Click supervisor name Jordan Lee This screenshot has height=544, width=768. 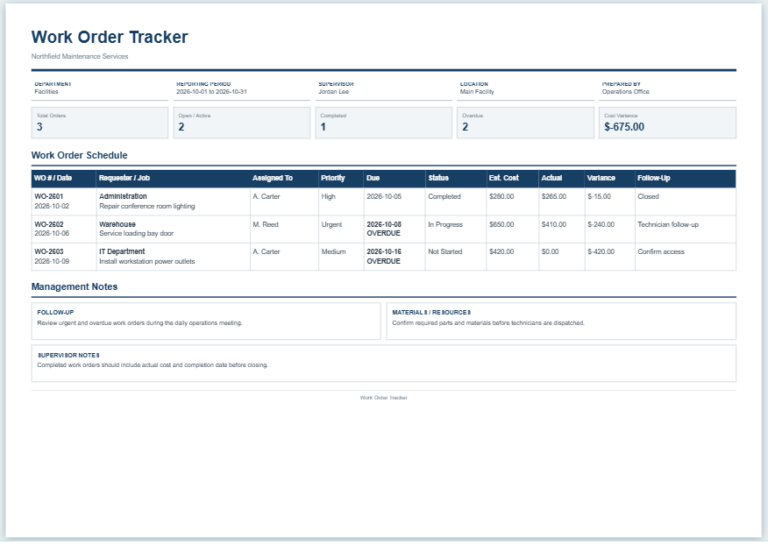[334, 92]
